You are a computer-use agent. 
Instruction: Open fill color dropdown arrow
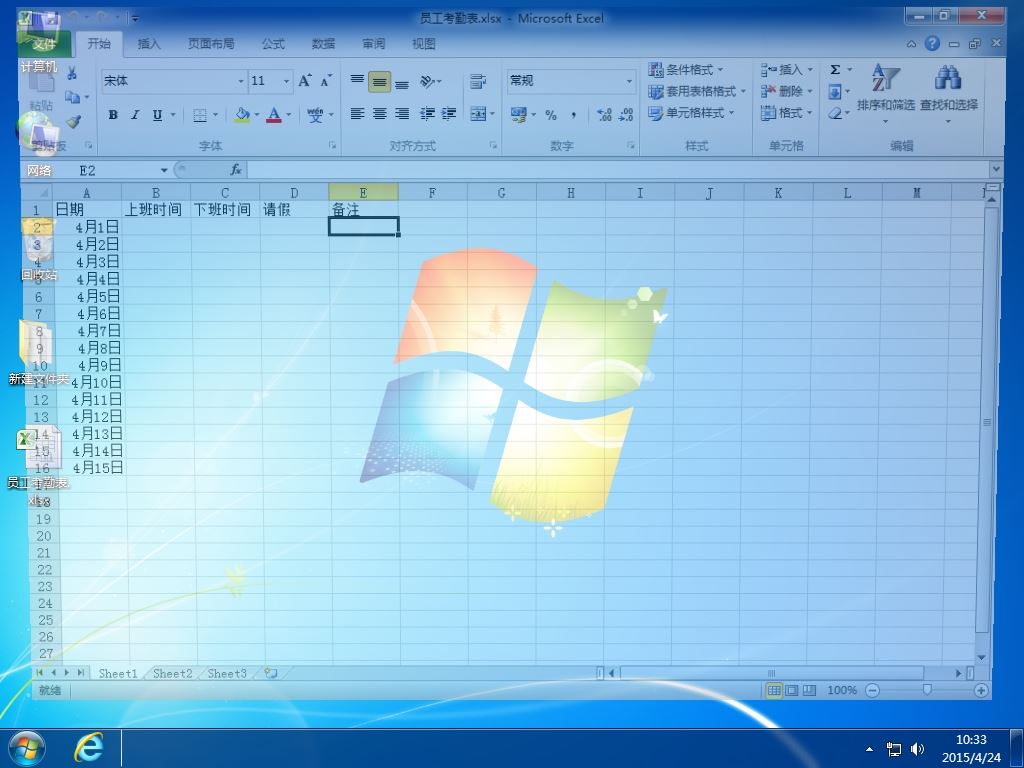pyautogui.click(x=256, y=115)
